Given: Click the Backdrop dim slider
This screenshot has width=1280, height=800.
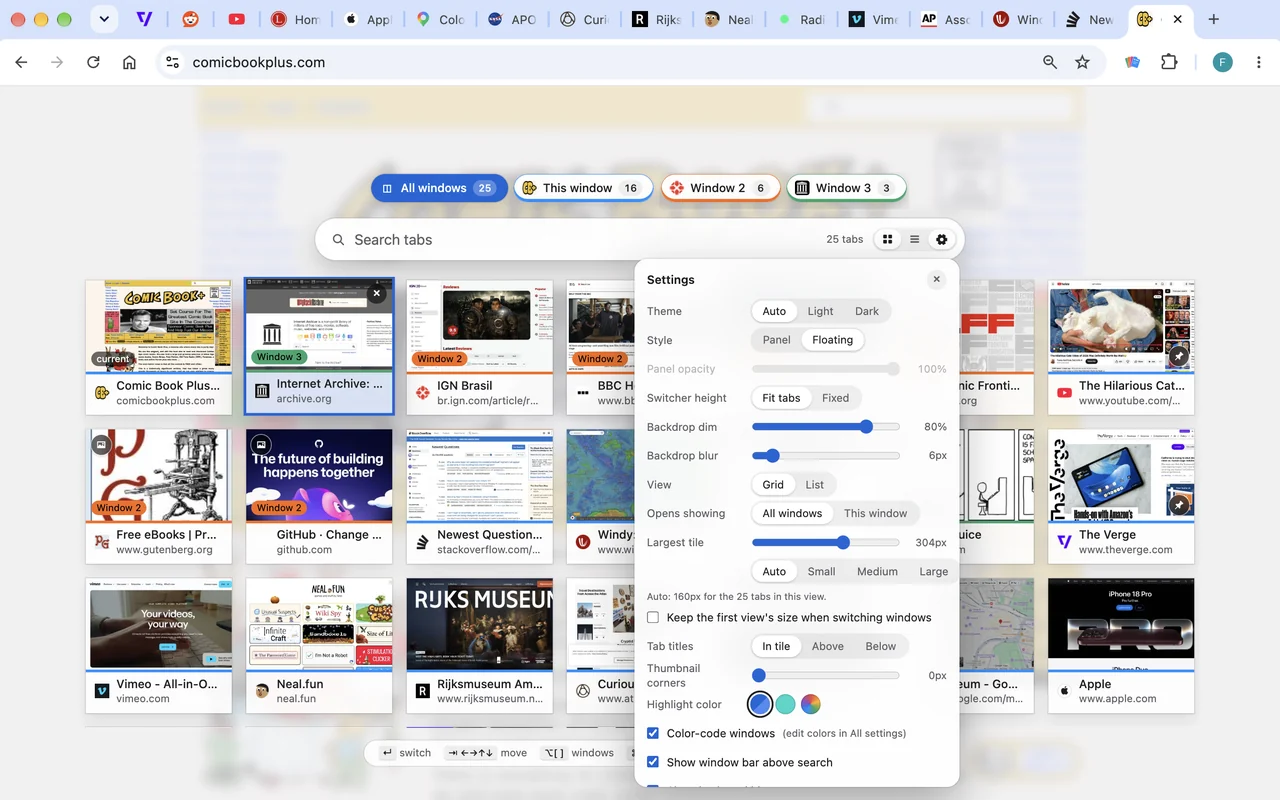Looking at the screenshot, I should click(x=826, y=427).
